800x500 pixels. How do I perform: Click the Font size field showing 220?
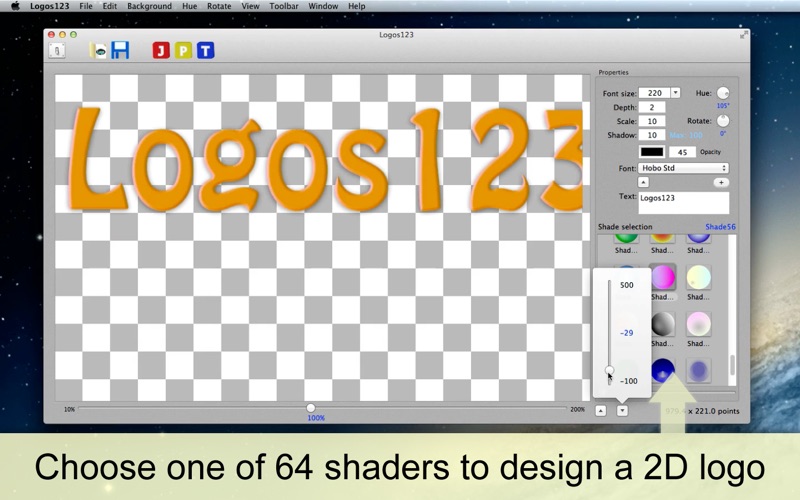coord(655,93)
